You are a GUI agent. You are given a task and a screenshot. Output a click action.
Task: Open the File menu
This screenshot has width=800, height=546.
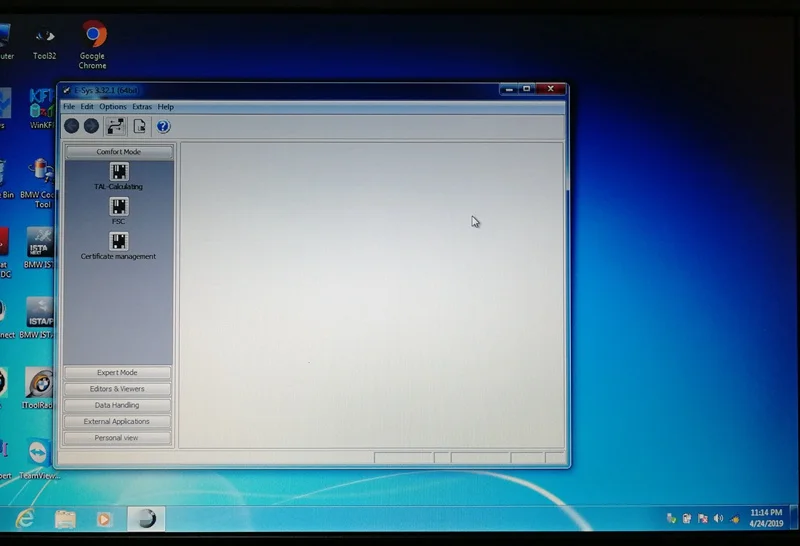click(69, 107)
